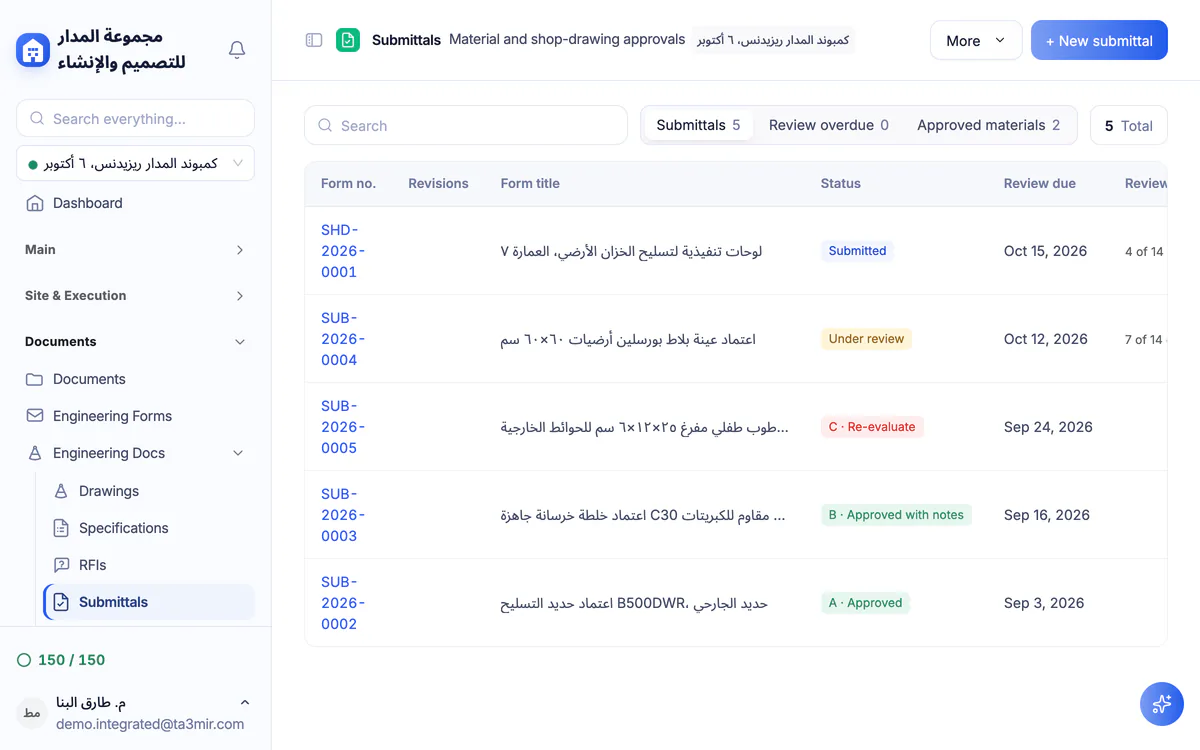Click the Submitted status badge
The height and width of the screenshot is (750, 1200).
point(857,251)
